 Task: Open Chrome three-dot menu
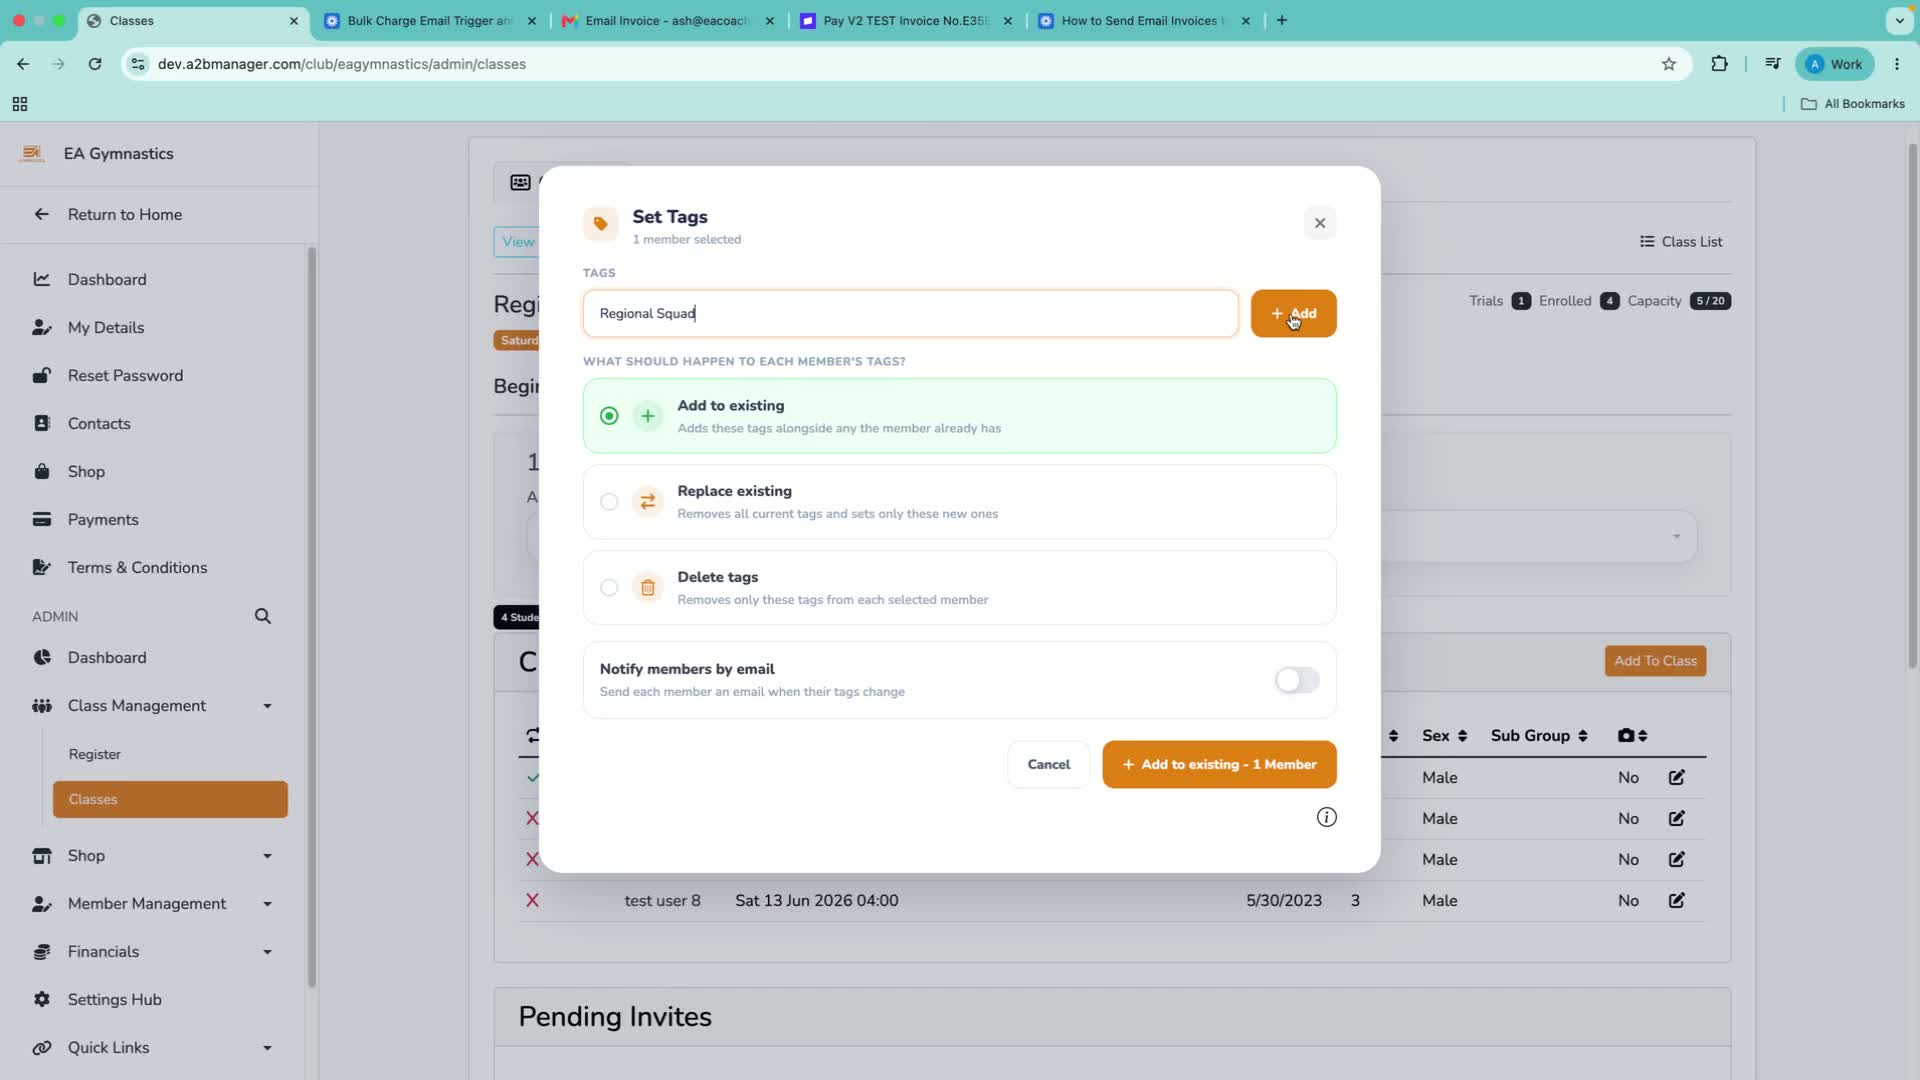[1897, 64]
